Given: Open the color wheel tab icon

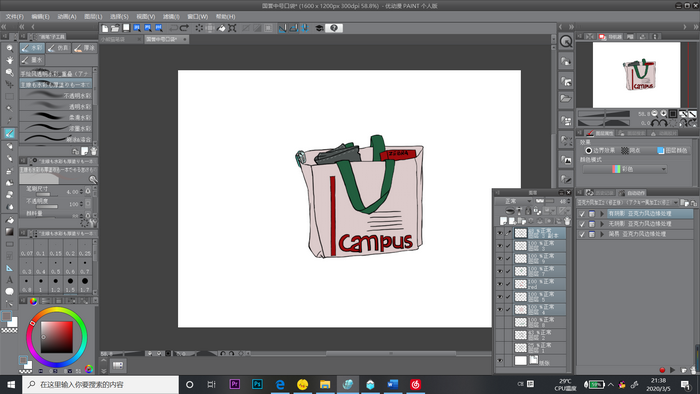Looking at the screenshot, I should pyautogui.click(x=33, y=301).
